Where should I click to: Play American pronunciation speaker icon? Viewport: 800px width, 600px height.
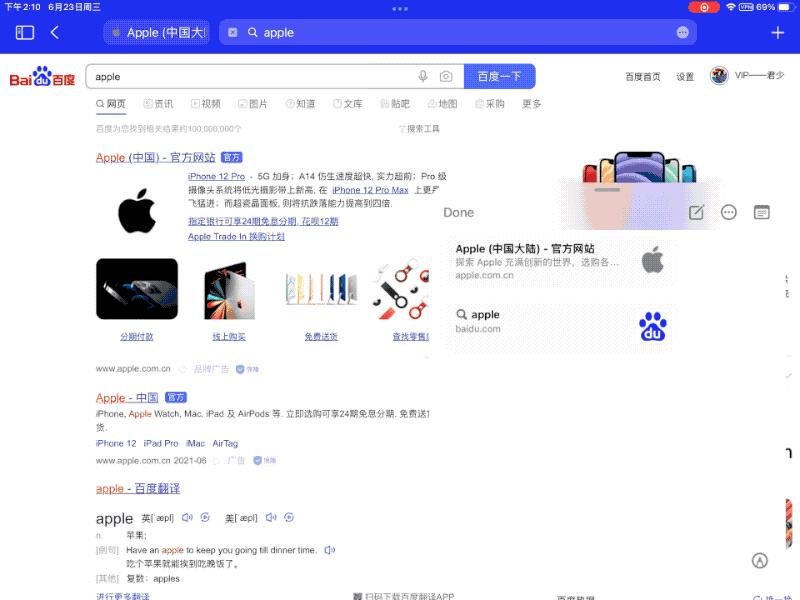270,519
